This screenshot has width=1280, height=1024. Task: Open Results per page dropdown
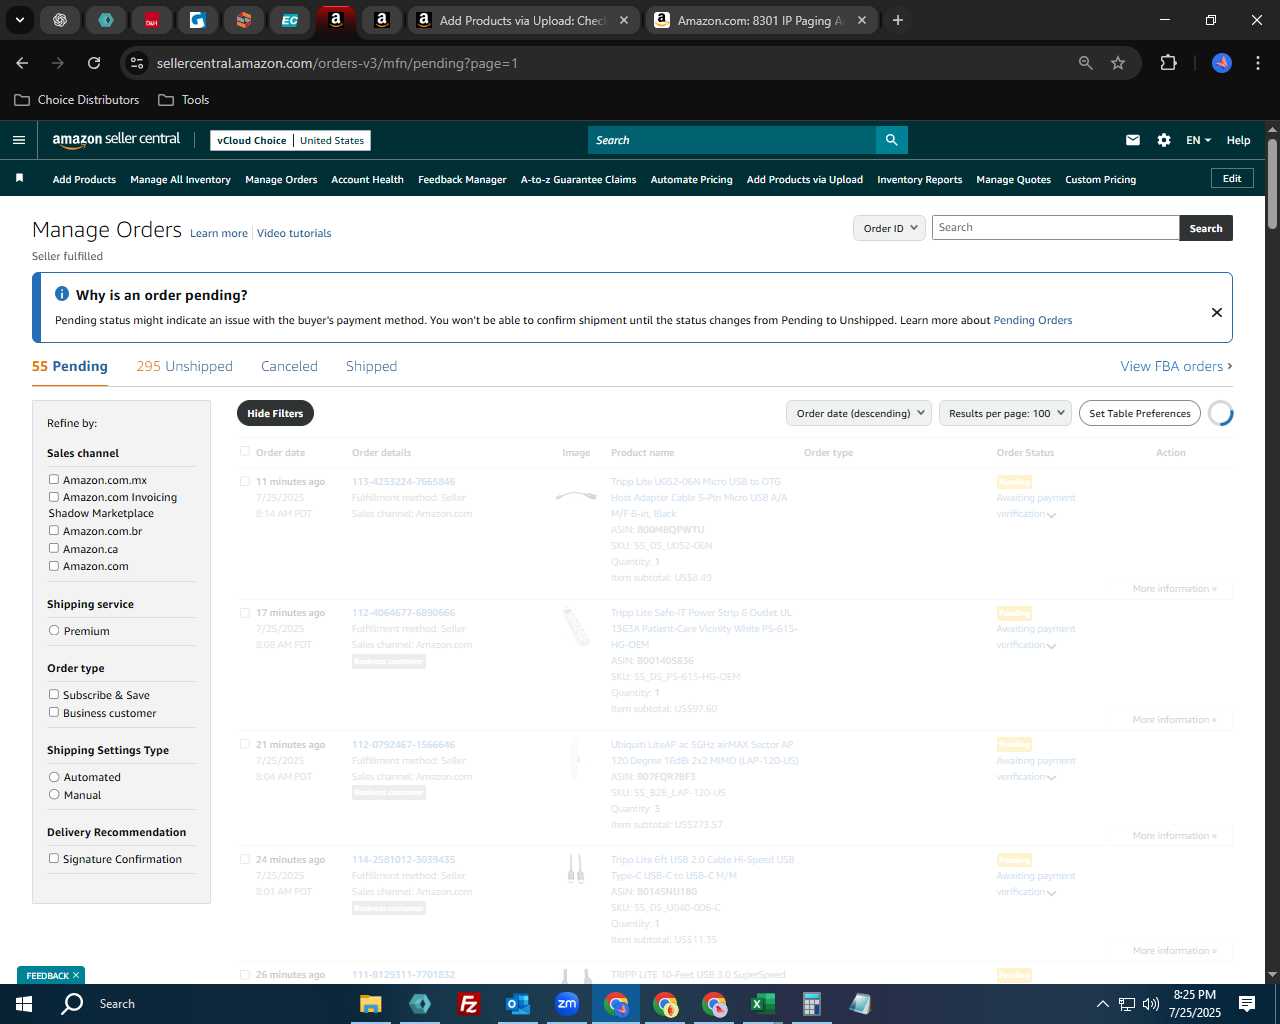tap(1005, 413)
